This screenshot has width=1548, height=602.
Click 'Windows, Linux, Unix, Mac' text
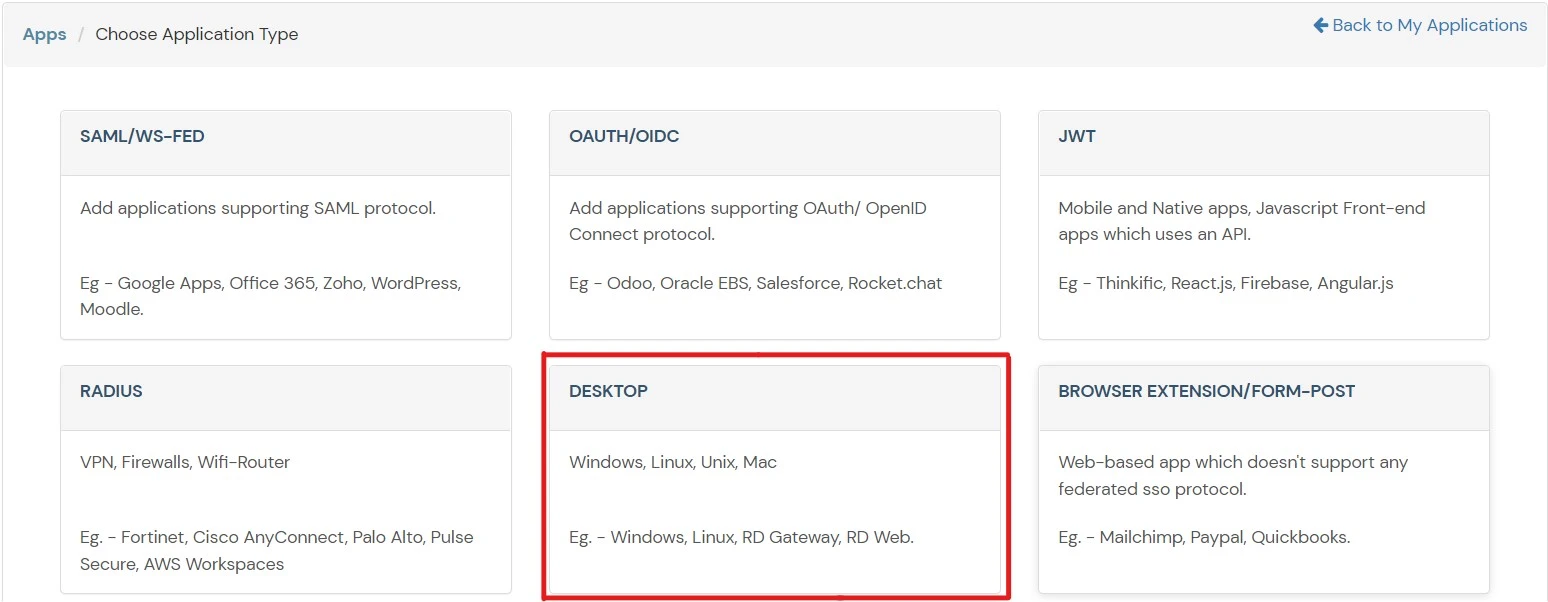point(673,462)
